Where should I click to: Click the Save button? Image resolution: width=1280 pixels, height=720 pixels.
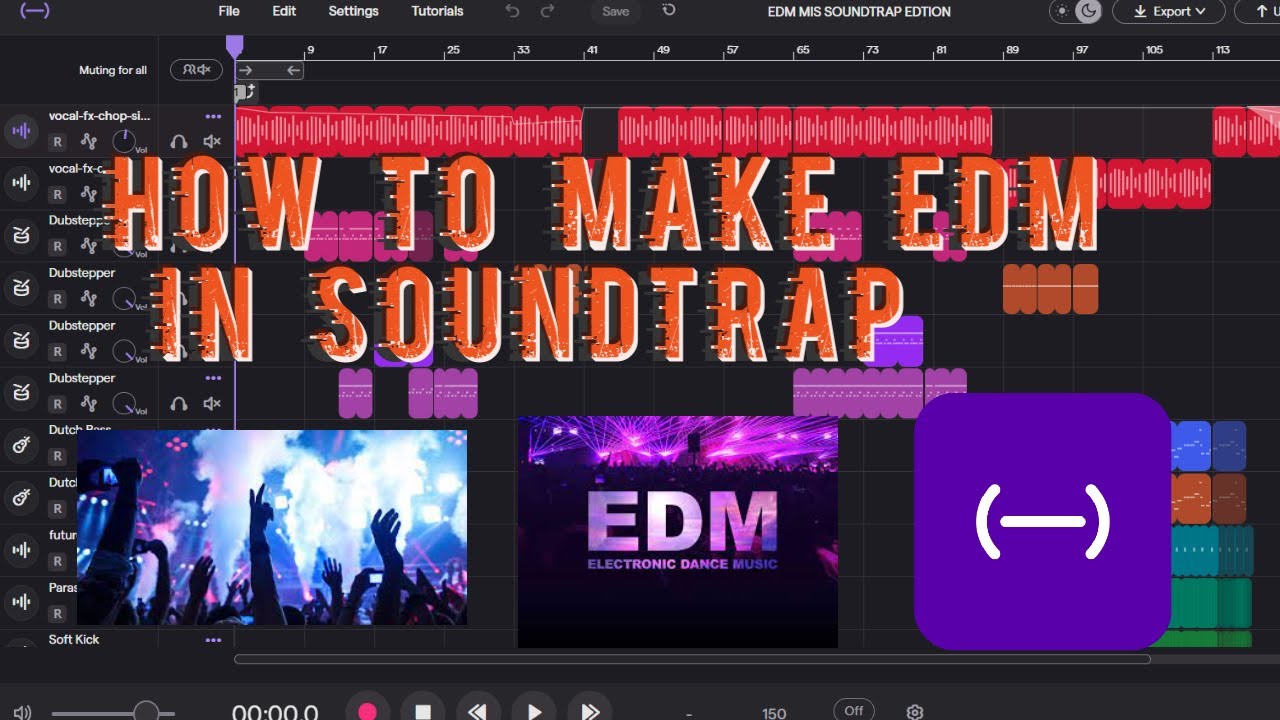click(616, 11)
